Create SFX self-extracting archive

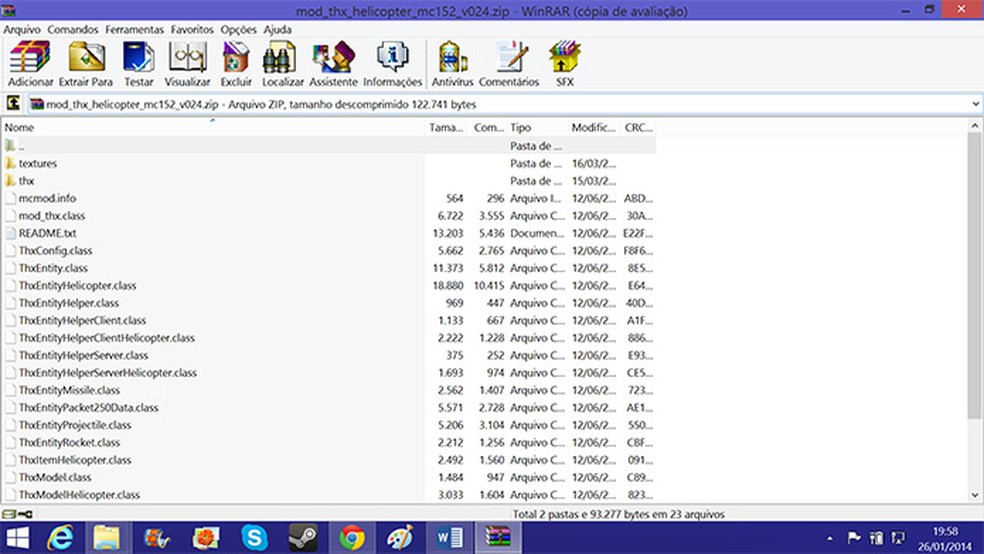[565, 63]
